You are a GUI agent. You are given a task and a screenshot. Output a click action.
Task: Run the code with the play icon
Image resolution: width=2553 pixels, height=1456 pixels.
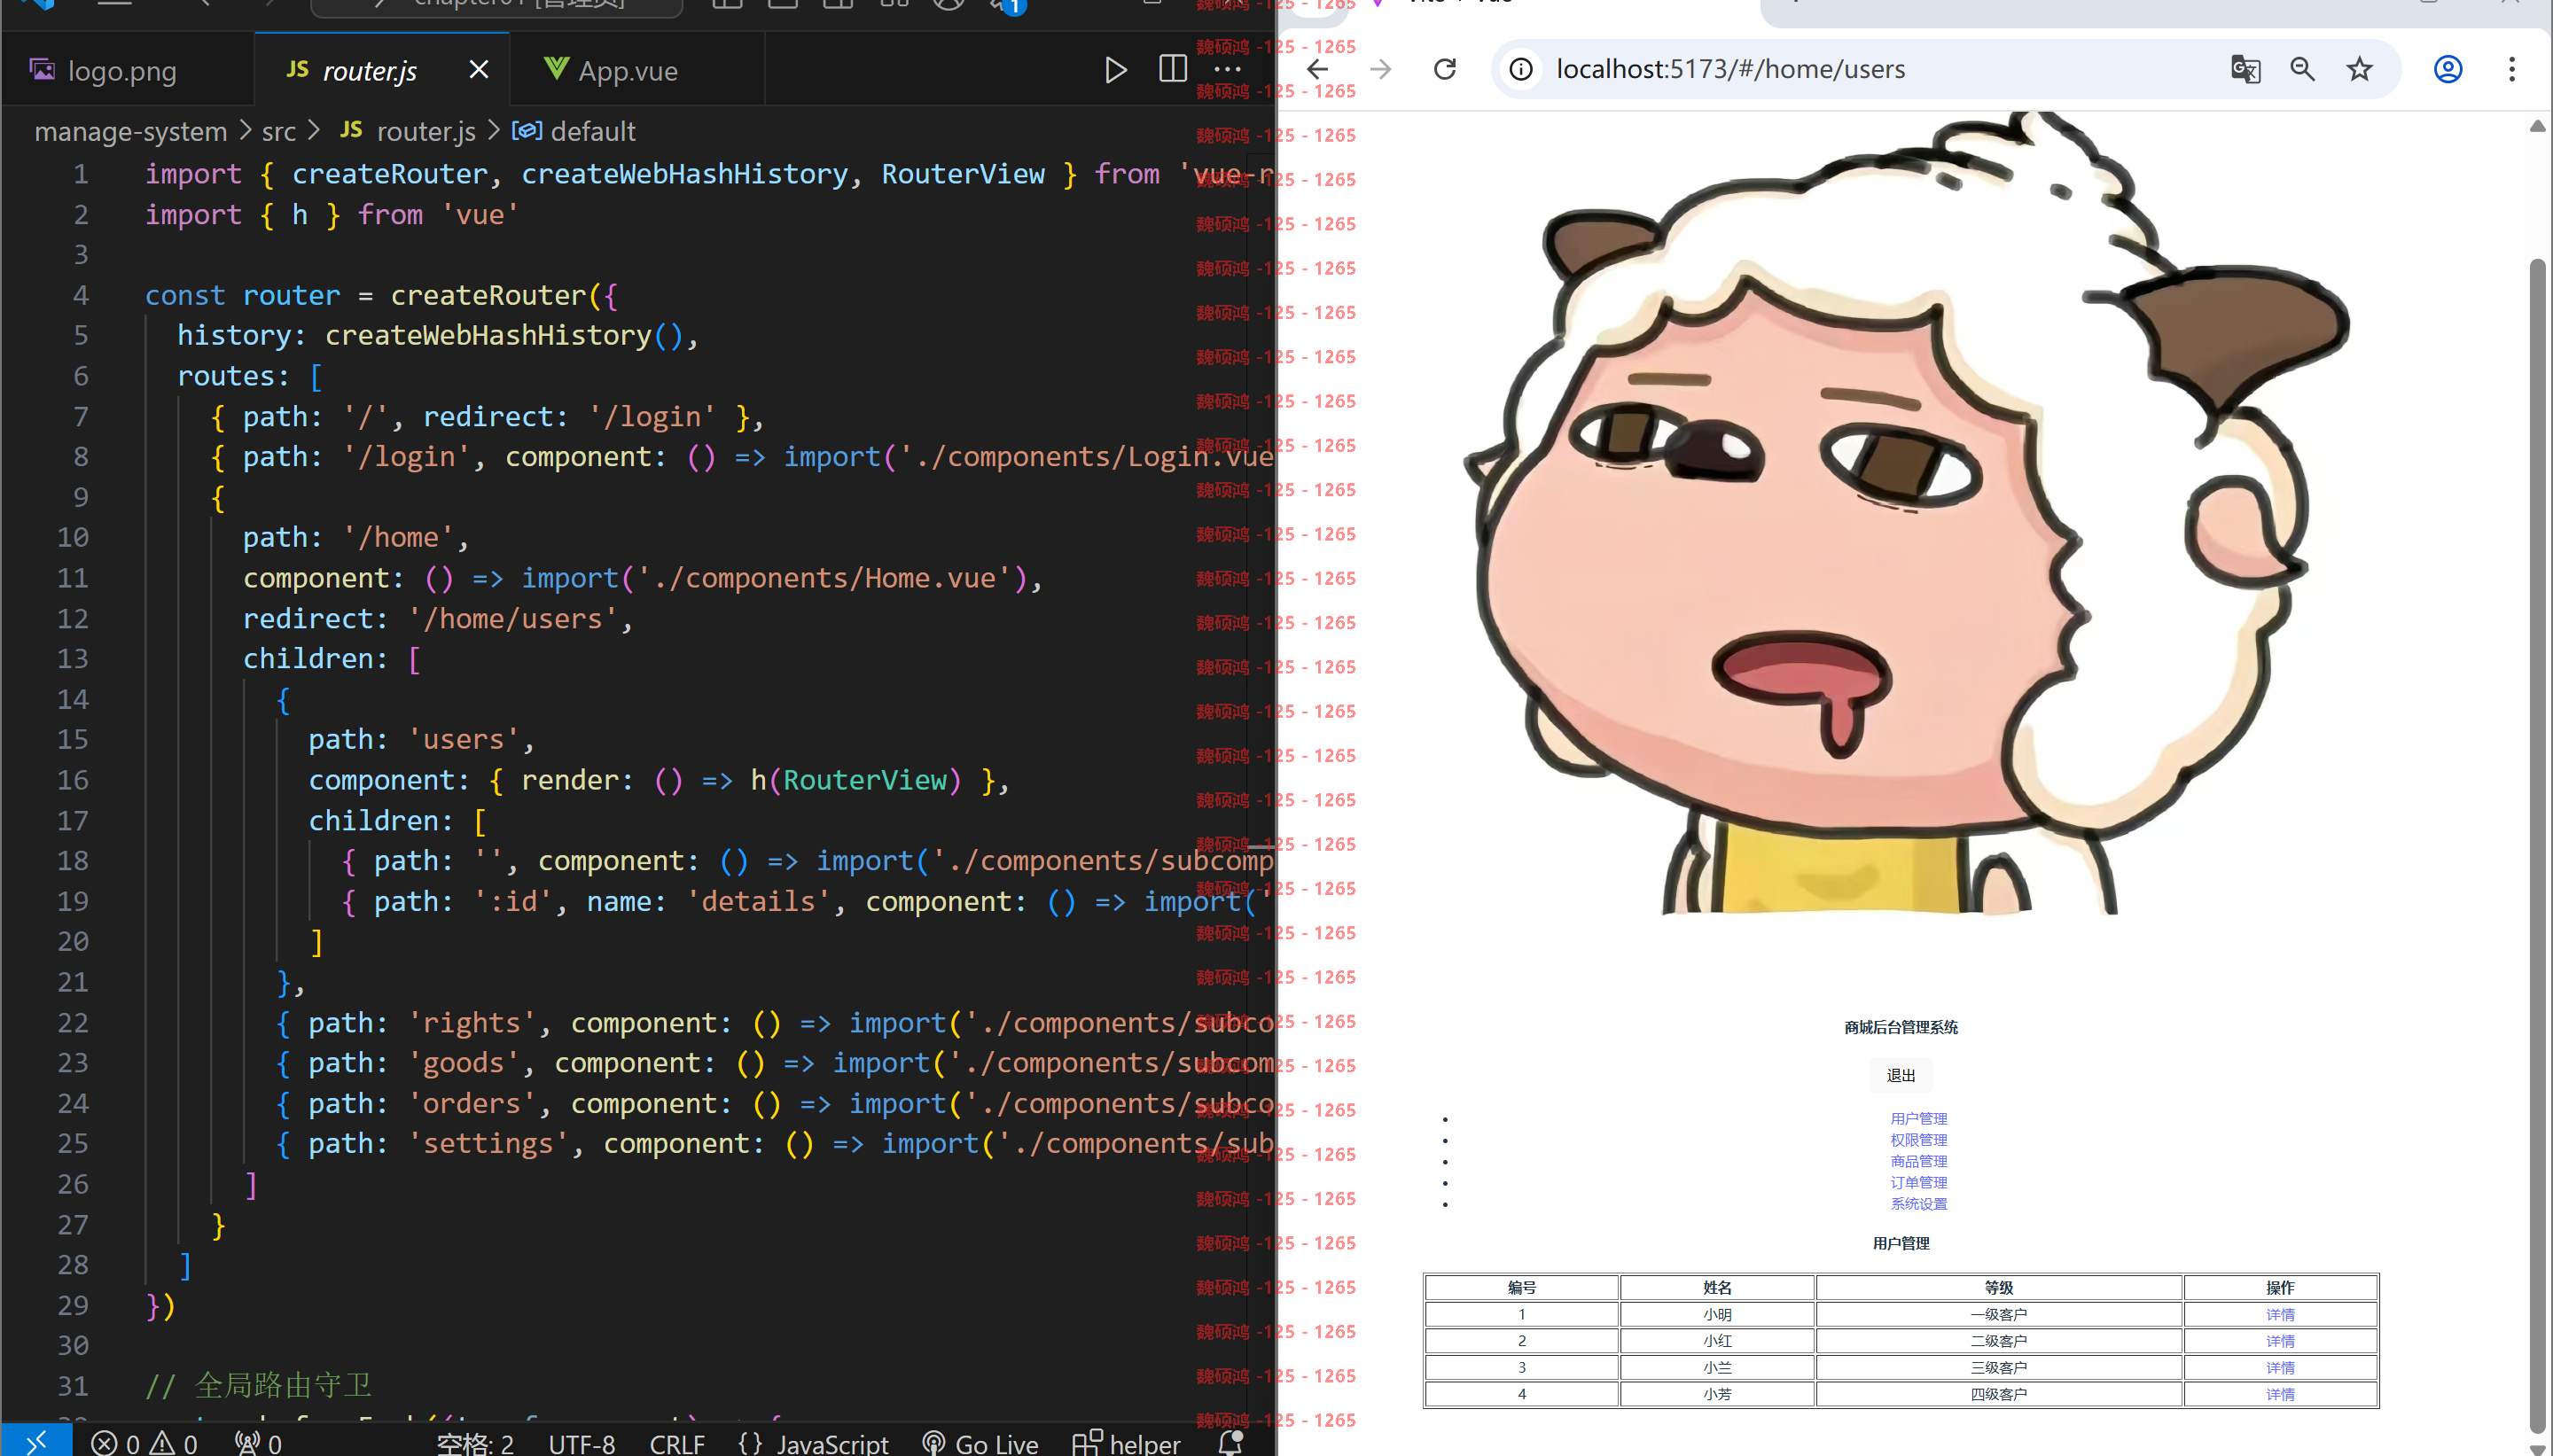1115,70
